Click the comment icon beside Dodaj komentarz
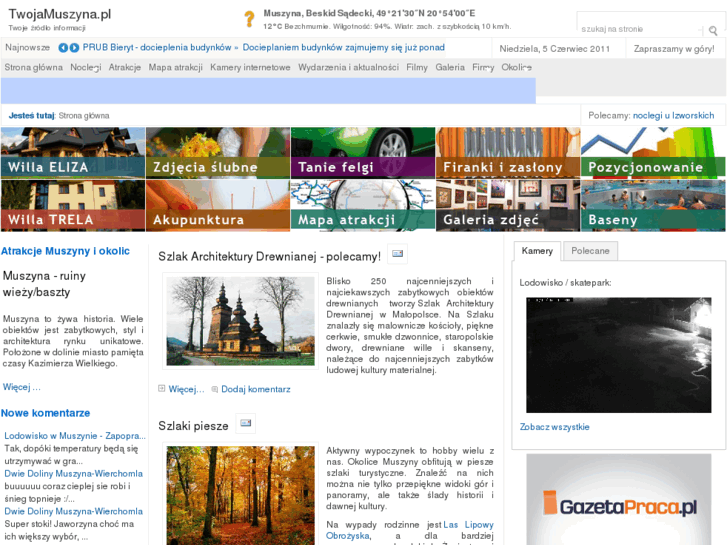 pos(215,389)
